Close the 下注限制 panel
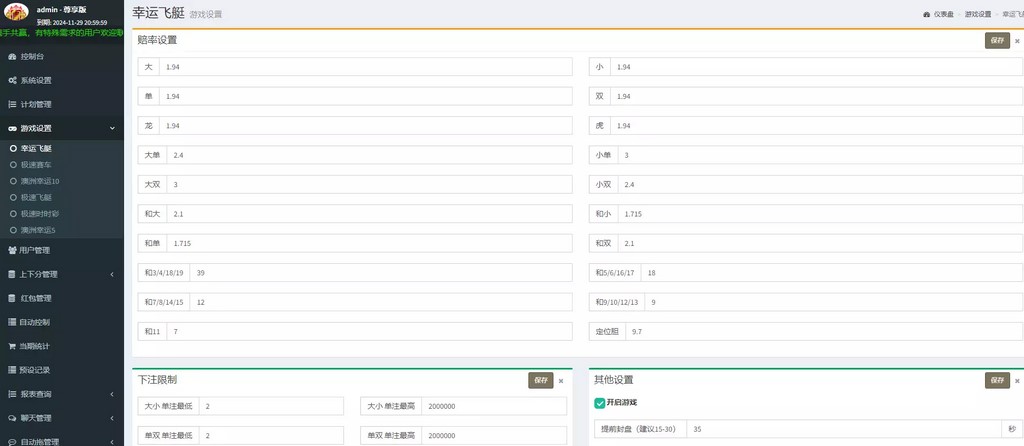The height and width of the screenshot is (446, 1024). 561,381
